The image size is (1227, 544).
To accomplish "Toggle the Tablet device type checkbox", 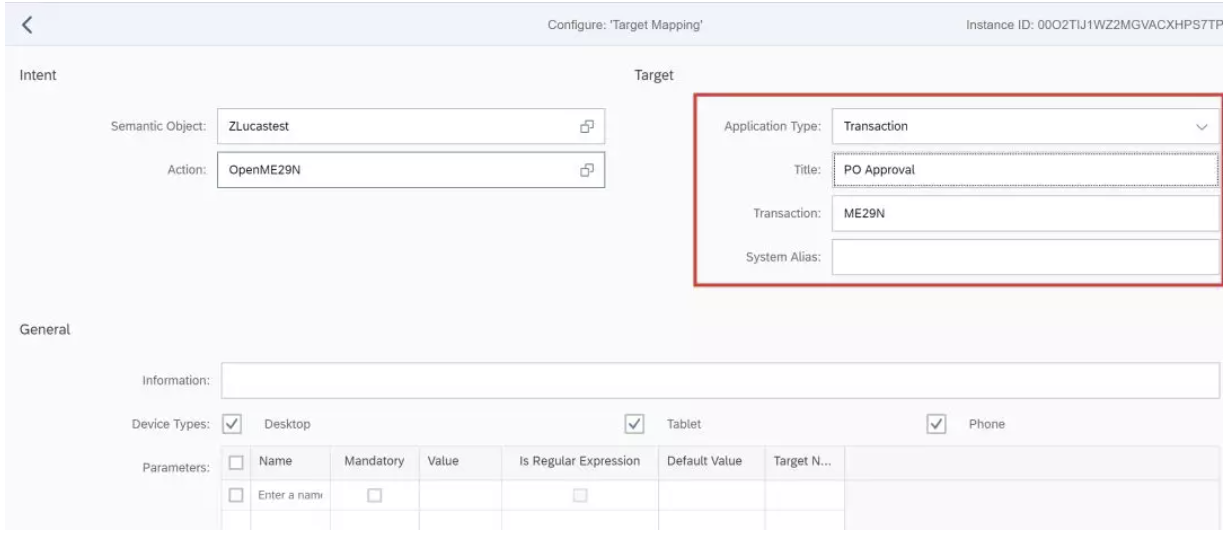I will (633, 424).
